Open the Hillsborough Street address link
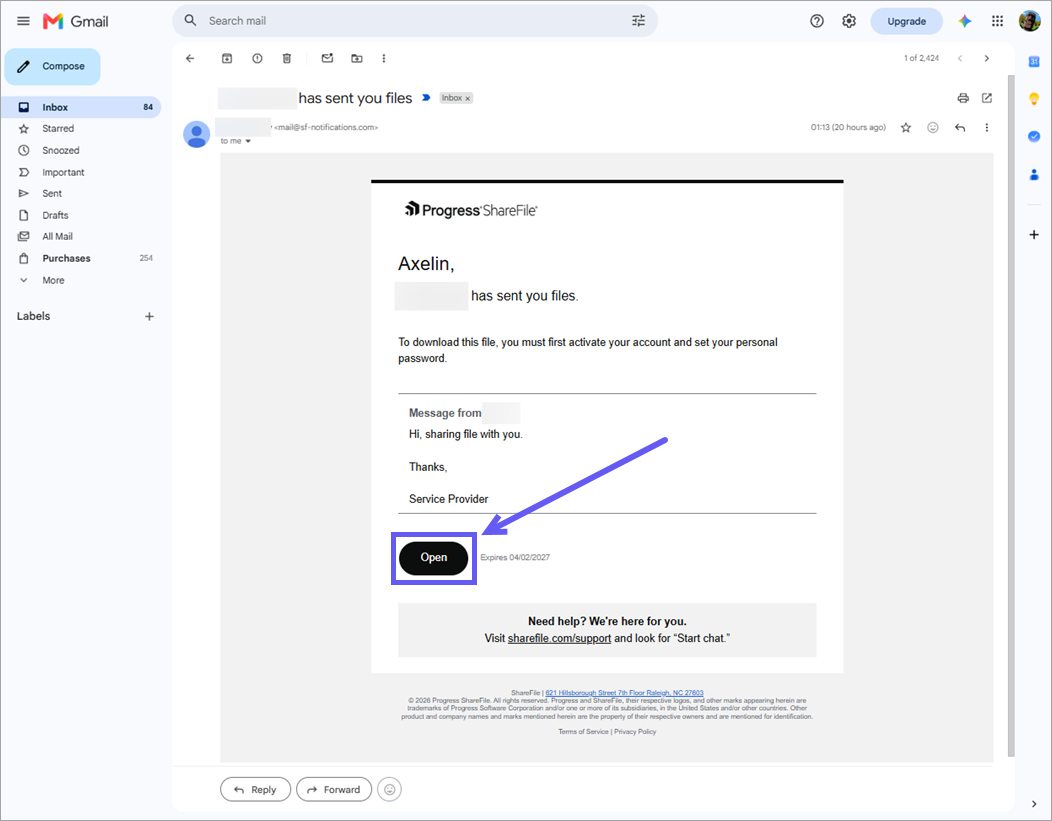The height and width of the screenshot is (821, 1052). pyautogui.click(x=624, y=693)
